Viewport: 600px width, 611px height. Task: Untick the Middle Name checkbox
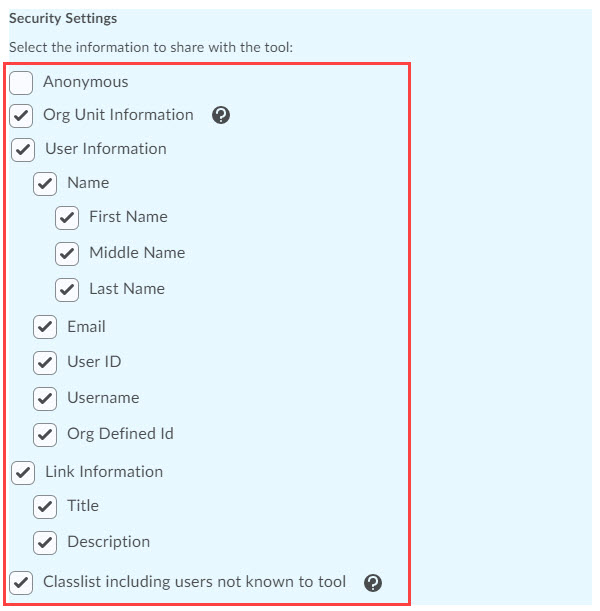(67, 254)
